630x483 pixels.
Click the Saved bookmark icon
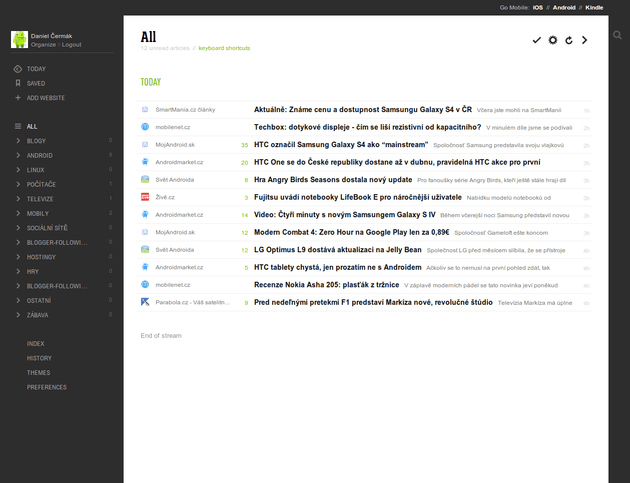(x=18, y=83)
